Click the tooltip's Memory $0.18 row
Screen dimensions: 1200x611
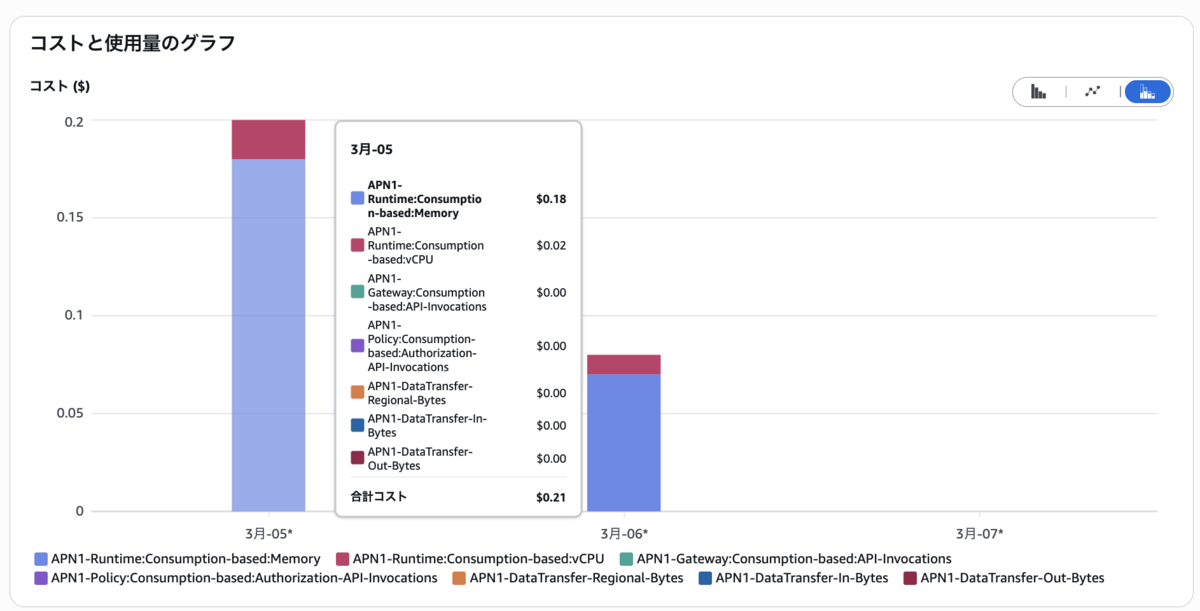point(458,198)
